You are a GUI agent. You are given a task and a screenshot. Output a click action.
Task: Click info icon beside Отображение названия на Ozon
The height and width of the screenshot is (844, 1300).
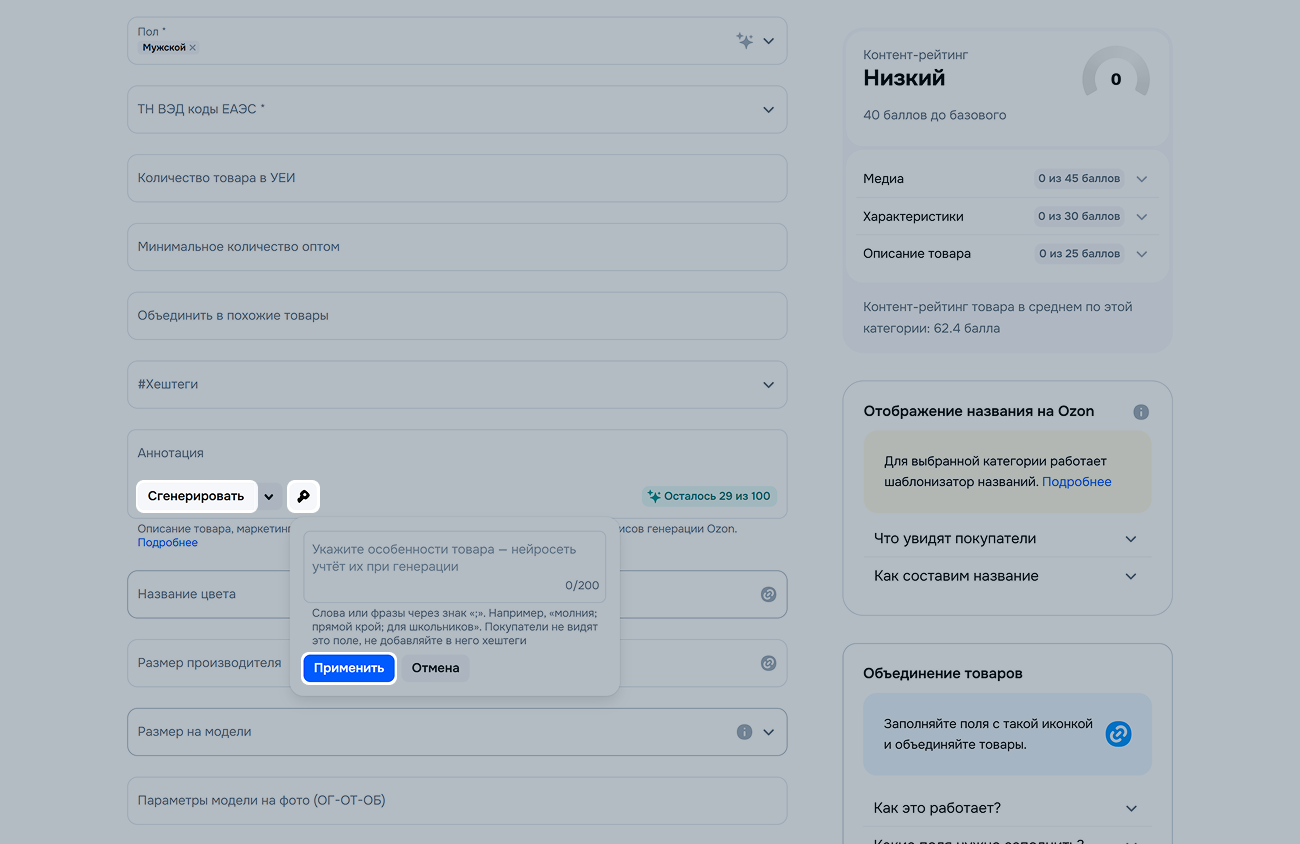1141,412
